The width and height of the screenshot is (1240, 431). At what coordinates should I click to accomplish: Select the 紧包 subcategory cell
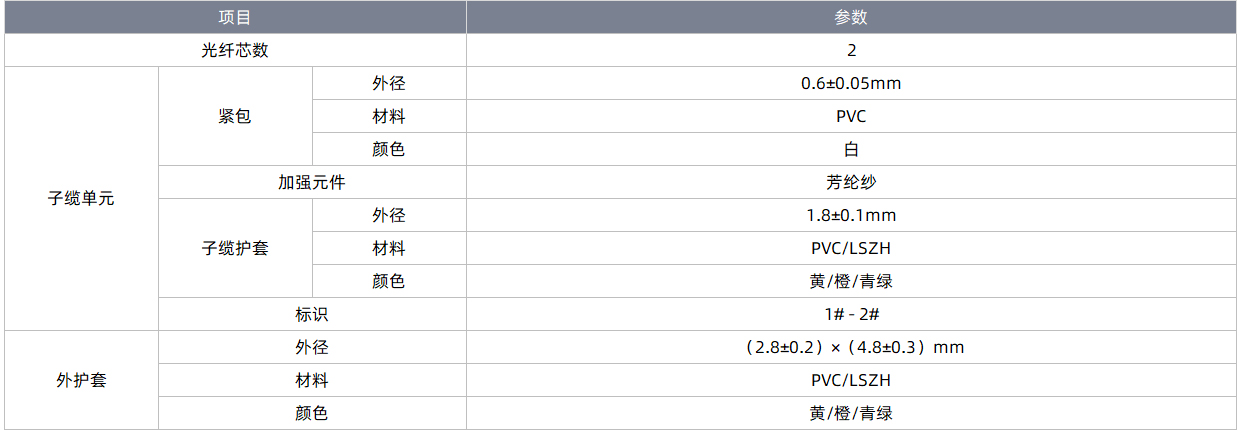(x=235, y=117)
